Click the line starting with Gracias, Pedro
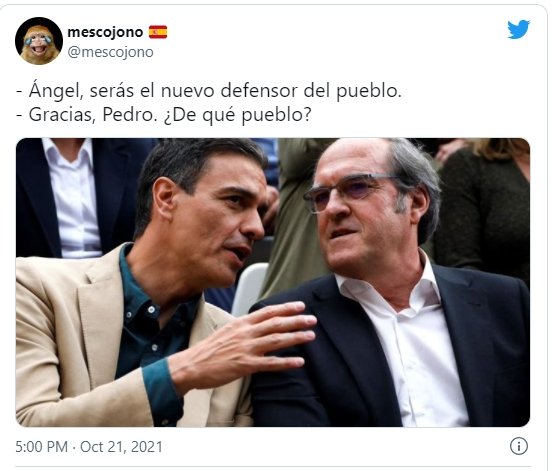 click(164, 114)
